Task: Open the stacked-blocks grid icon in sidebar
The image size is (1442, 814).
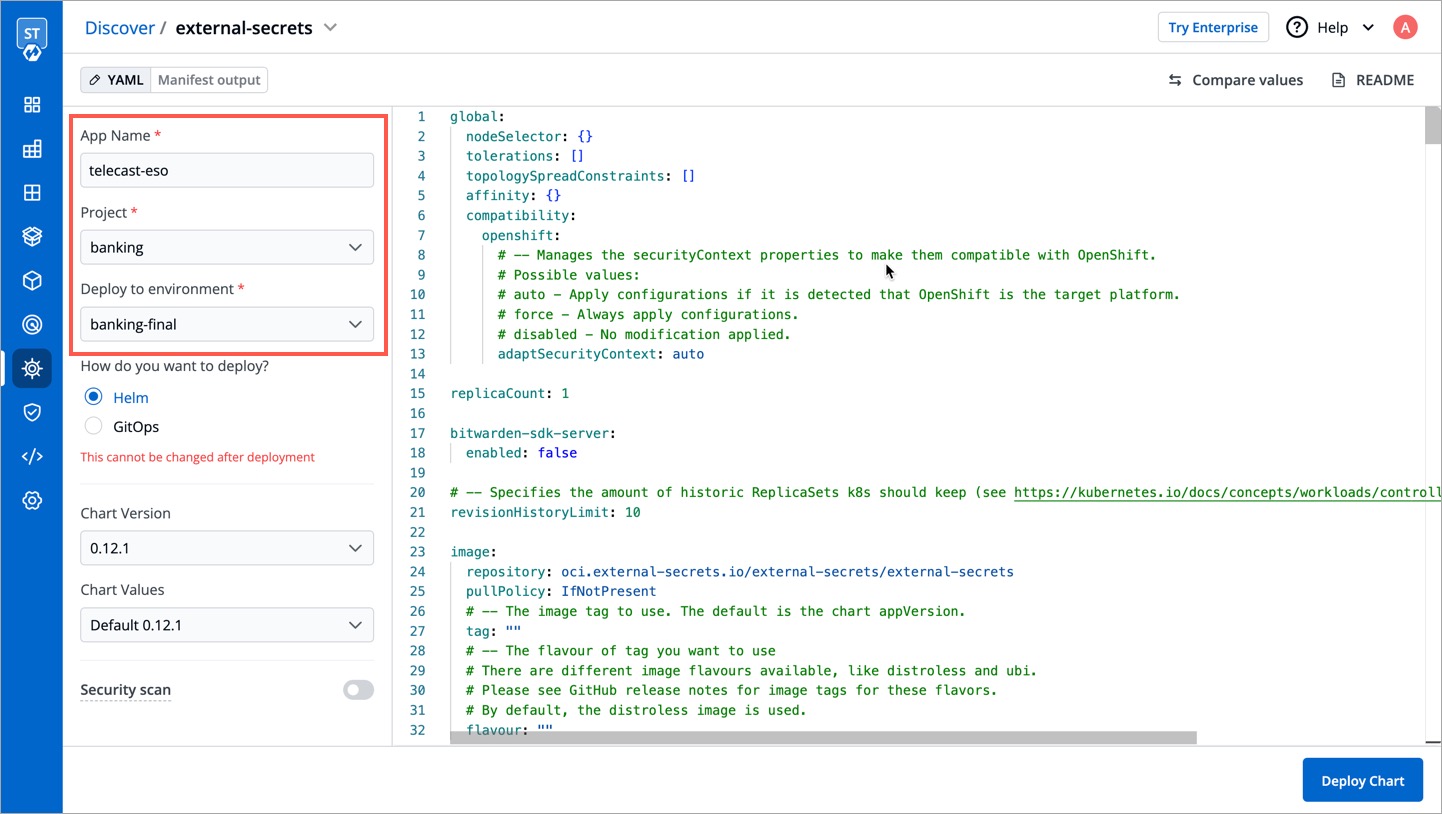Action: [32, 149]
